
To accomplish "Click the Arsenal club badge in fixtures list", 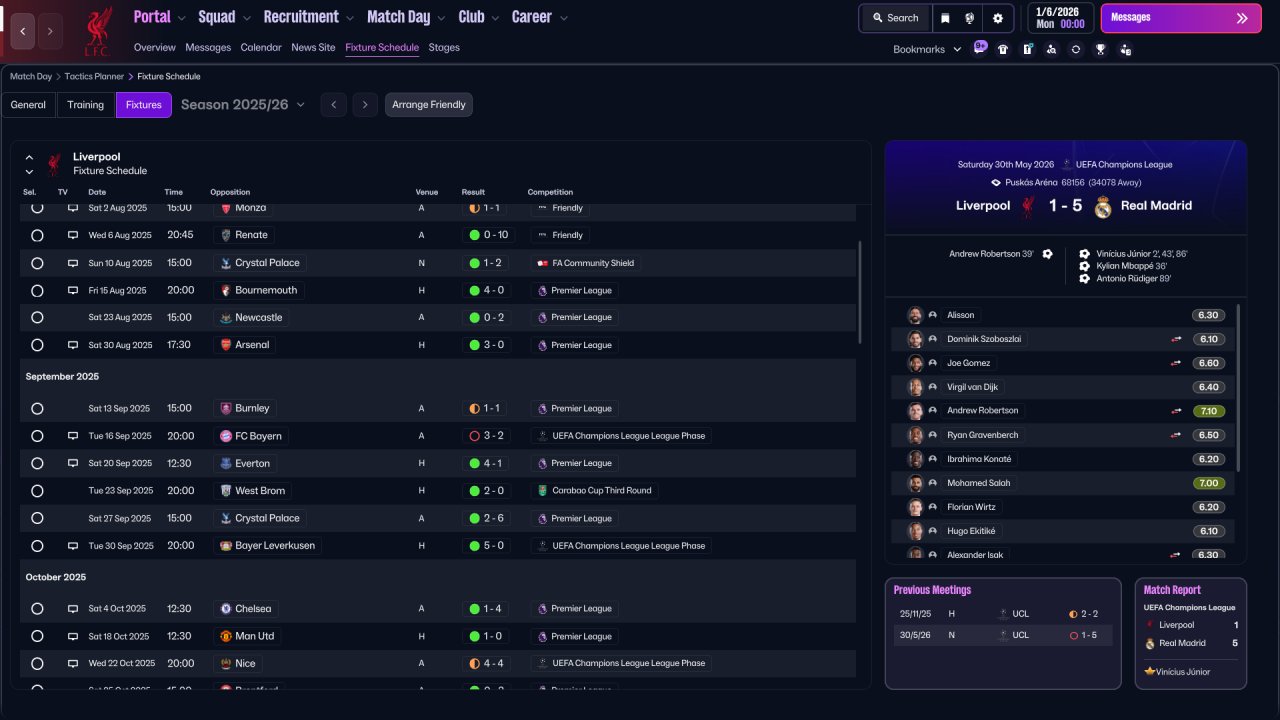I will (226, 345).
